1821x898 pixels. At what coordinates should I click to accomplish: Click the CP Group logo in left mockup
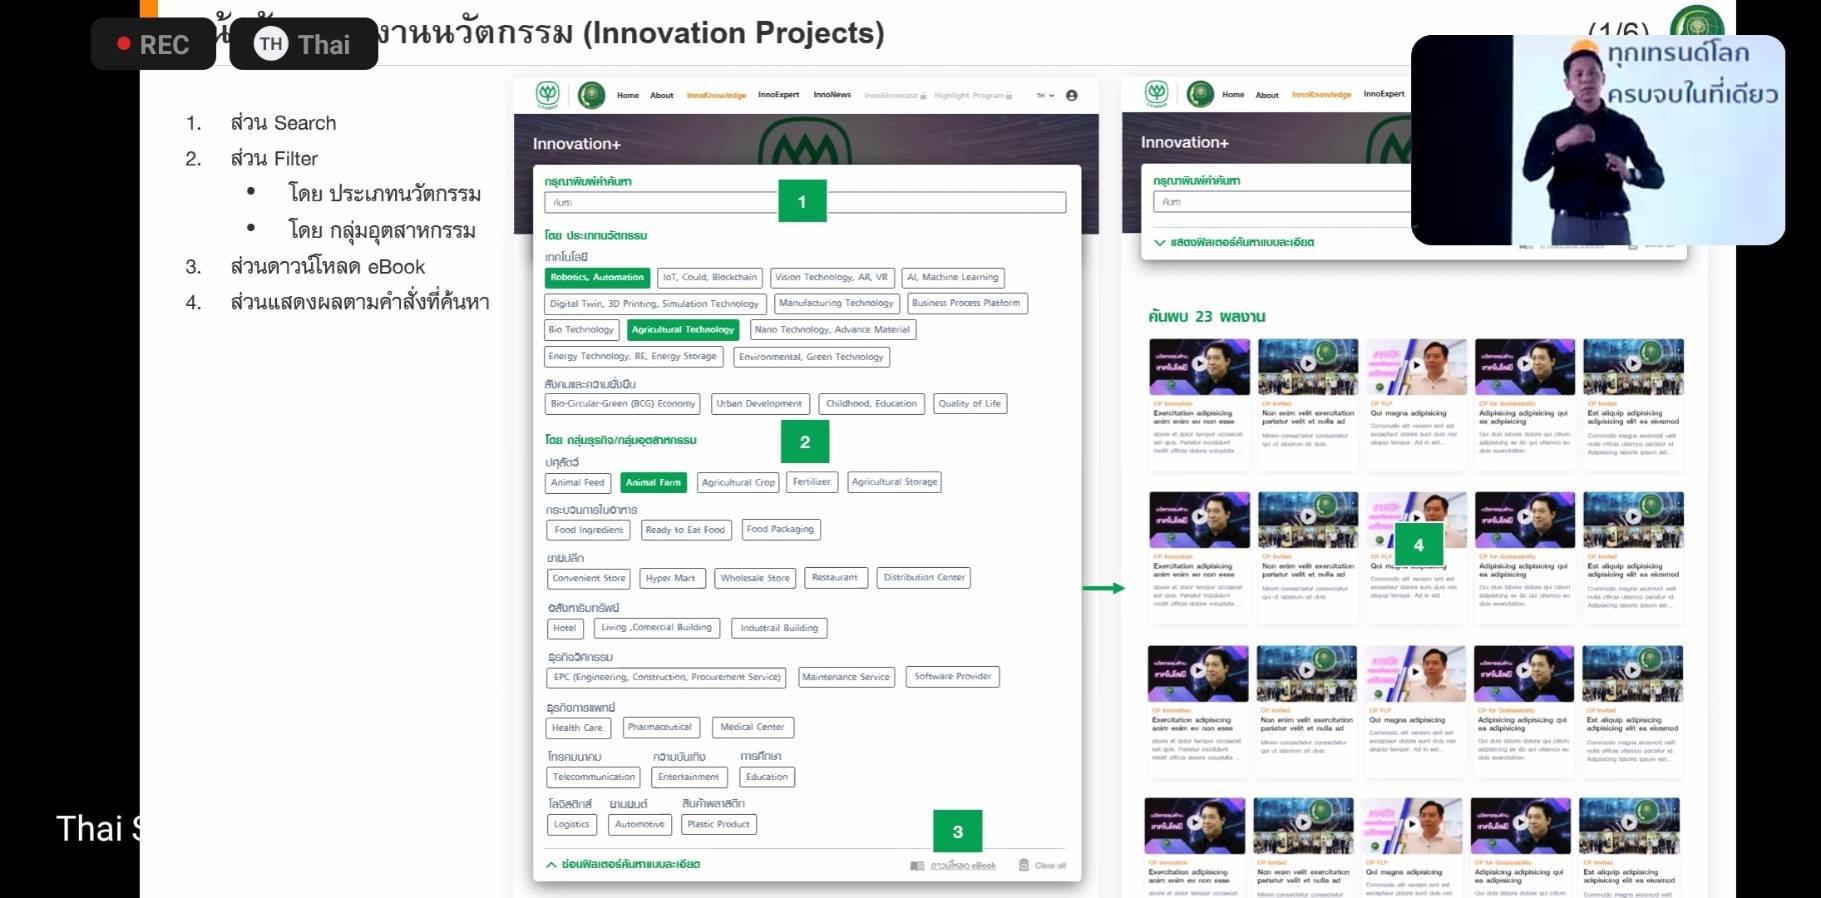(x=547, y=95)
